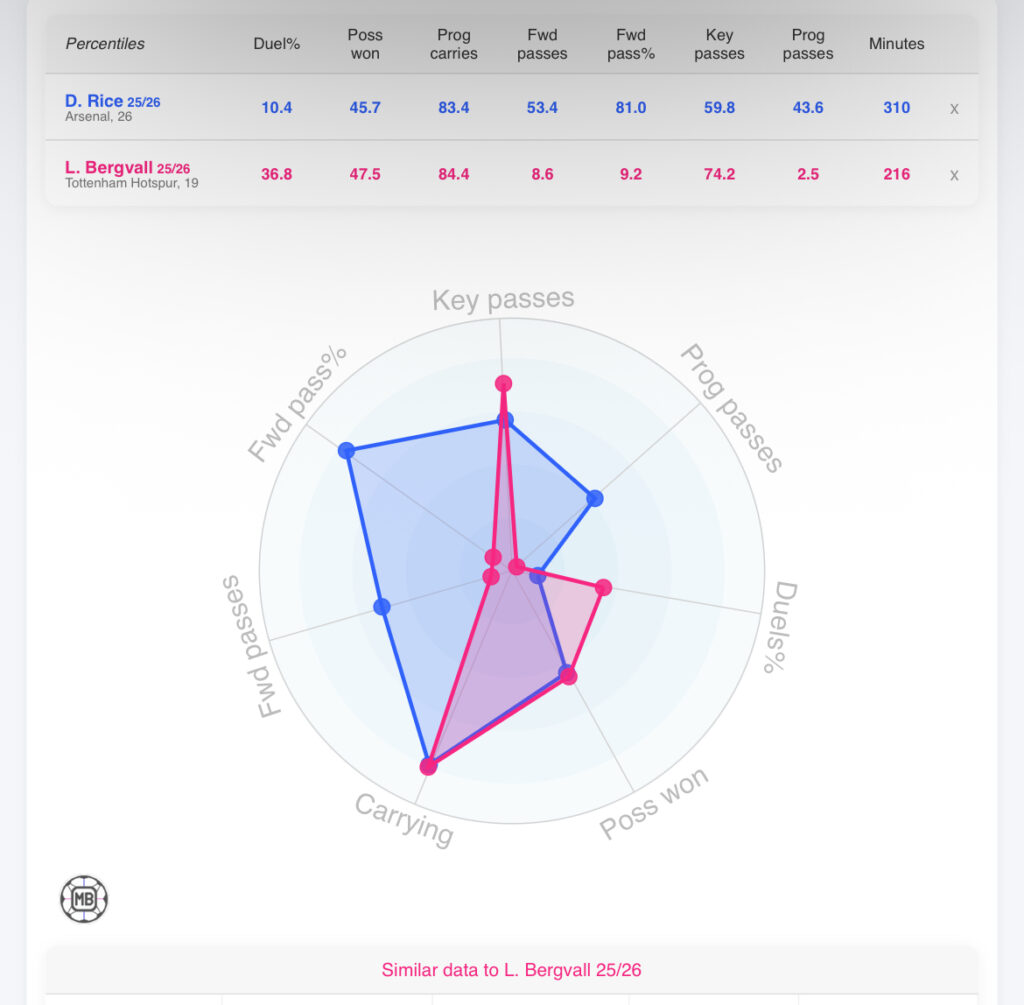This screenshot has width=1024, height=1005.
Task: Sort by Prog passes column header
Action: point(808,44)
